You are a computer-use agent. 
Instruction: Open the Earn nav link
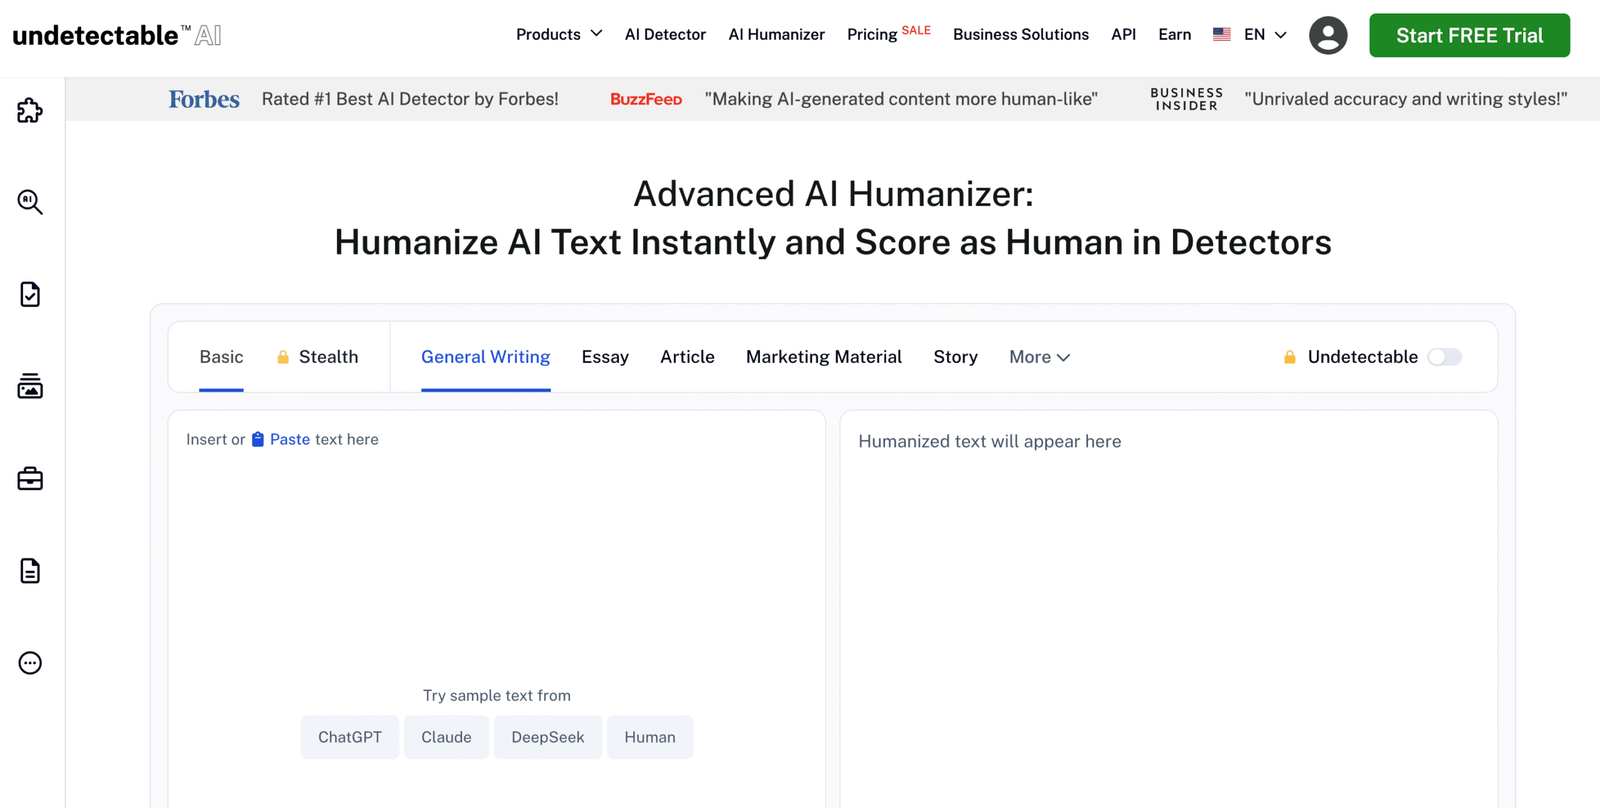tap(1175, 34)
